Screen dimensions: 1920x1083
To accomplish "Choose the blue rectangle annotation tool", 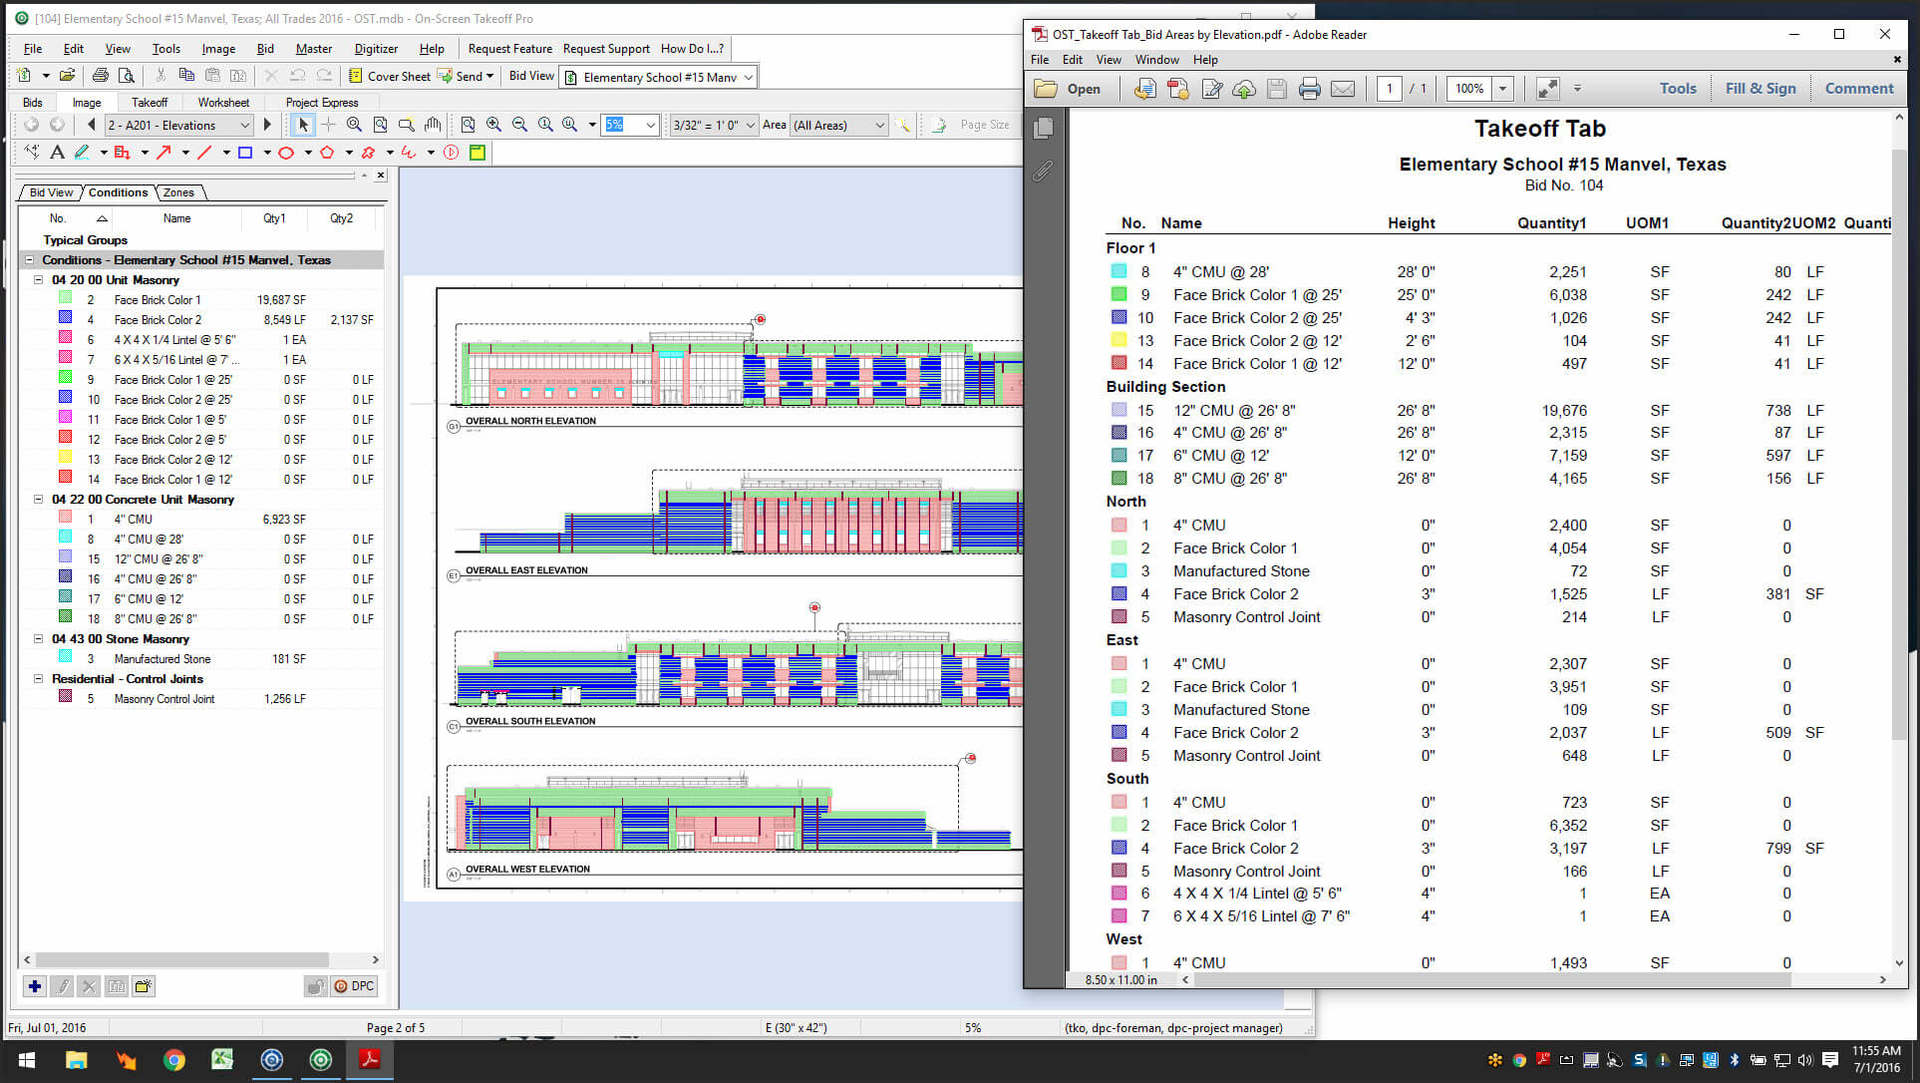I will (245, 153).
